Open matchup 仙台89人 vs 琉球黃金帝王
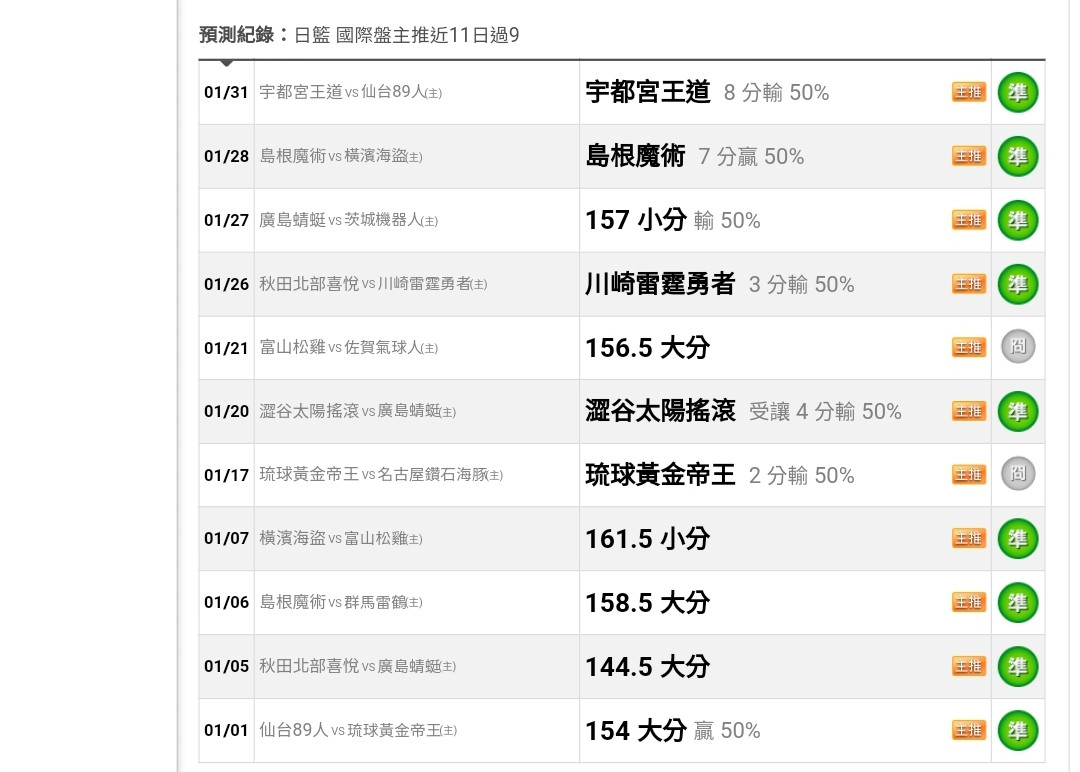Image resolution: width=1080 pixels, height=772 pixels. [x=358, y=731]
